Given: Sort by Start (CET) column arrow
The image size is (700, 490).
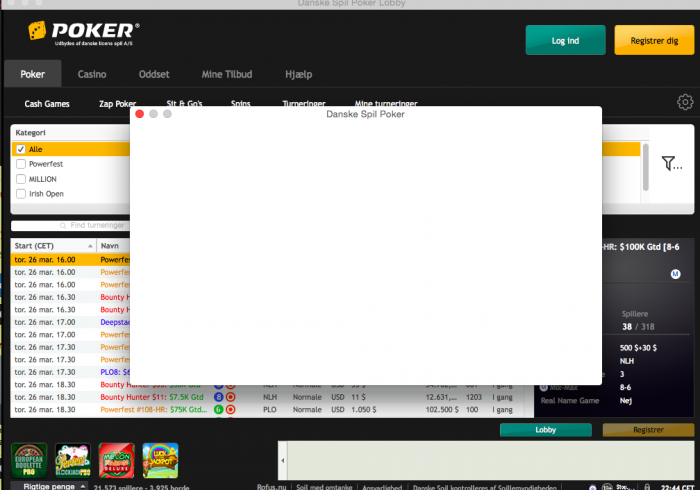Looking at the screenshot, I should [x=90, y=246].
